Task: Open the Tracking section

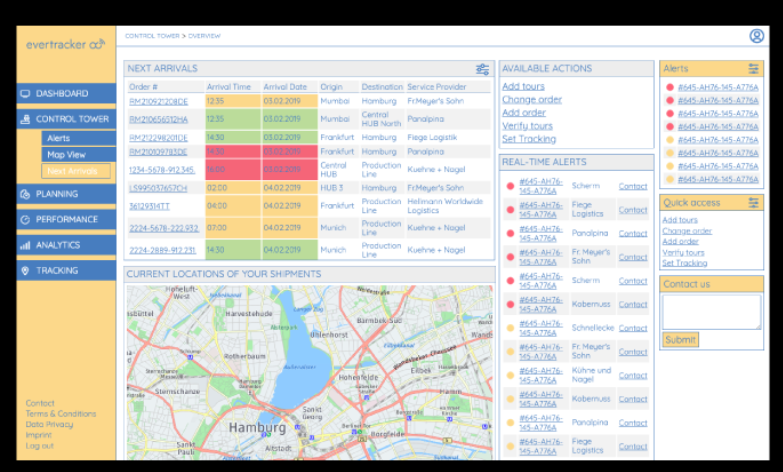Action: pyautogui.click(x=66, y=270)
